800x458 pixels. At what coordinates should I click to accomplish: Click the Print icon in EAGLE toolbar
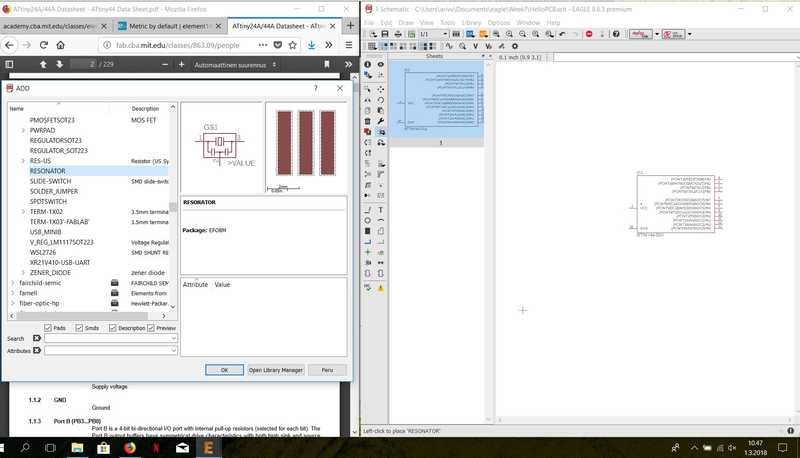pos(398,34)
